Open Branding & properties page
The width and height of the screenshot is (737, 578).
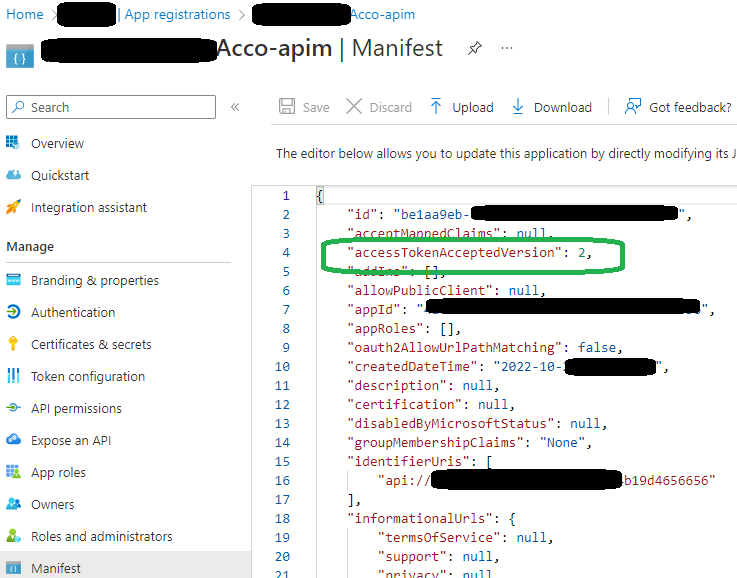tap(95, 281)
